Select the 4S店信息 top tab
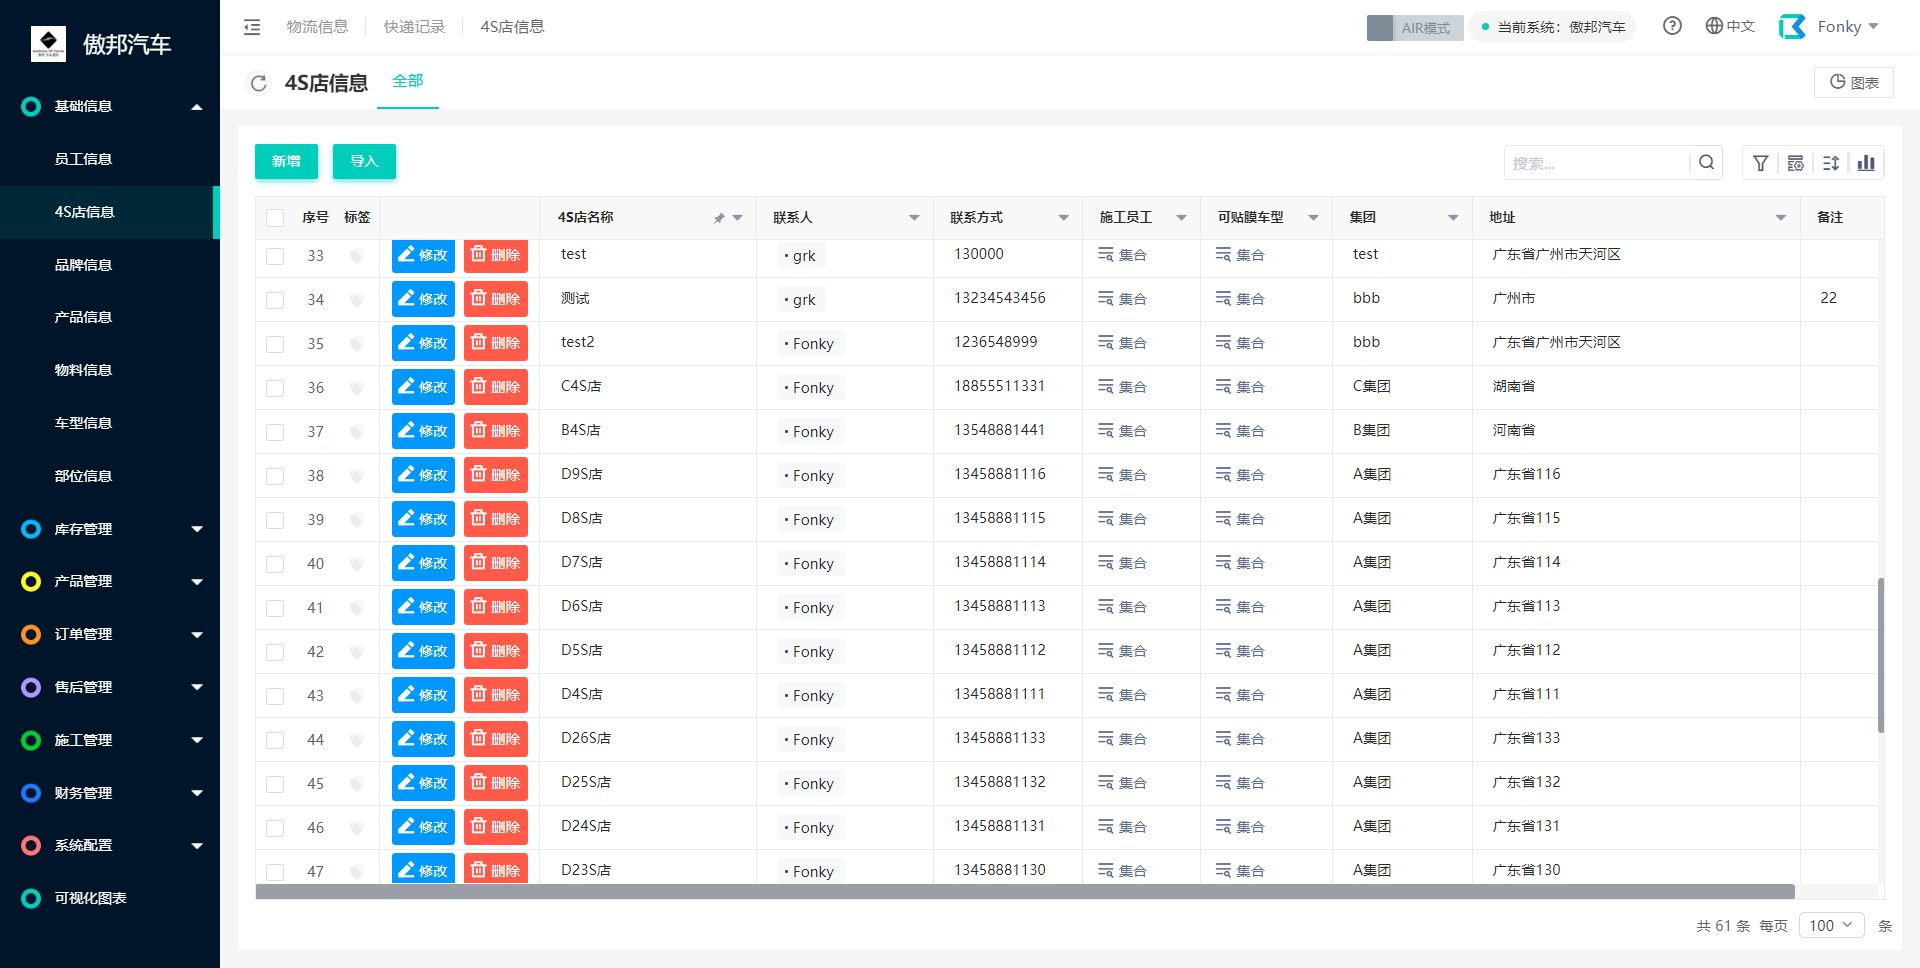 512,27
